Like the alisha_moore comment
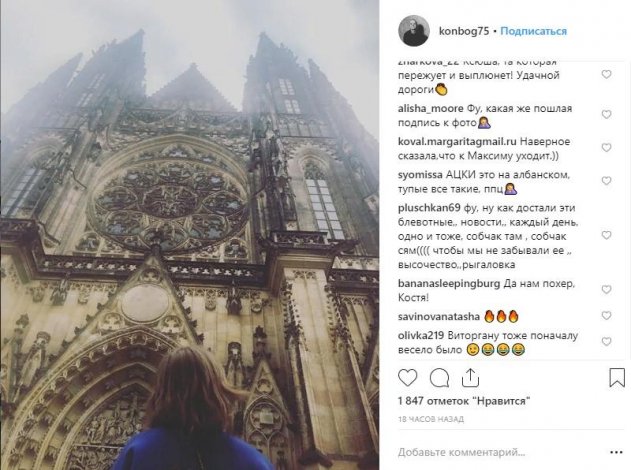The width and height of the screenshot is (631, 470). click(606, 115)
